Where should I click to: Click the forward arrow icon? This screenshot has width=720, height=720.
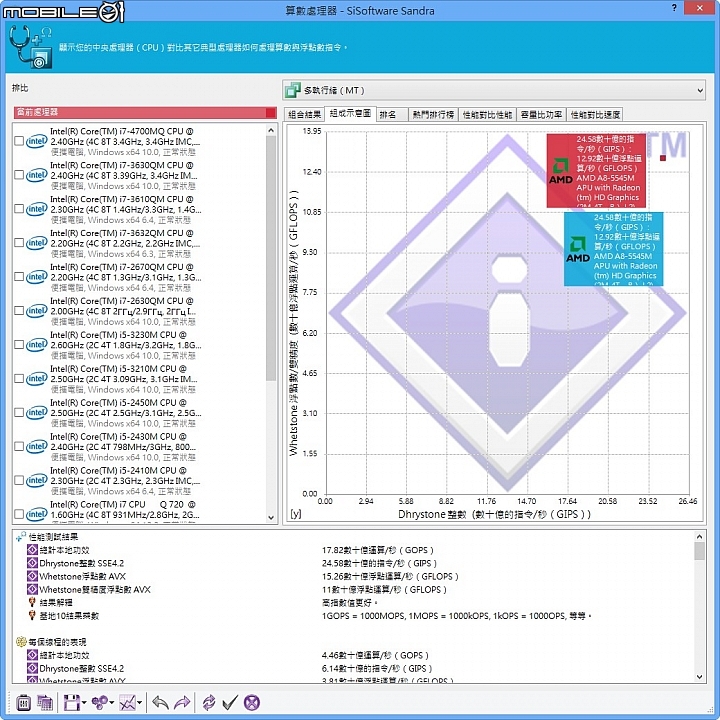click(182, 703)
